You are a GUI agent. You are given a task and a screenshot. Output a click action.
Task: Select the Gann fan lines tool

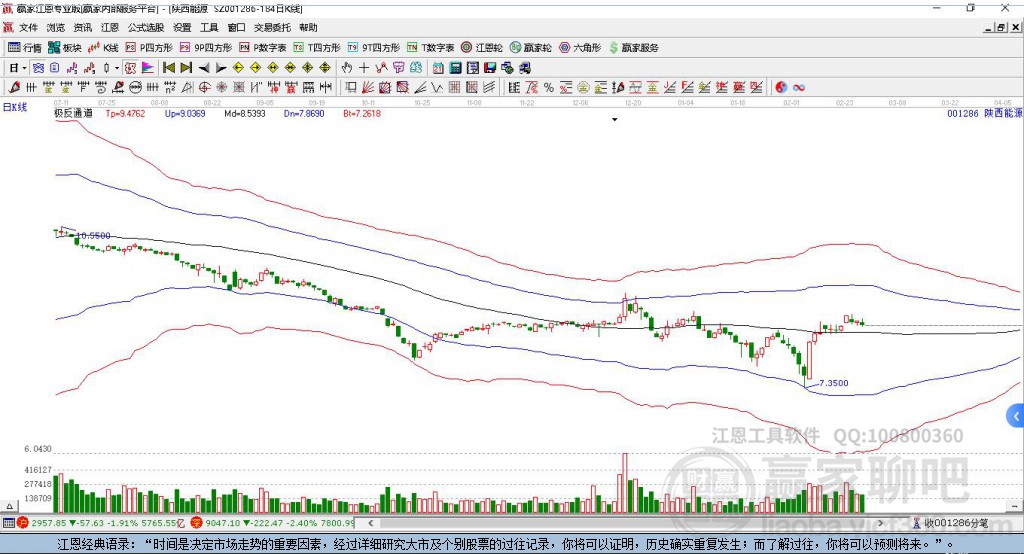369,88
